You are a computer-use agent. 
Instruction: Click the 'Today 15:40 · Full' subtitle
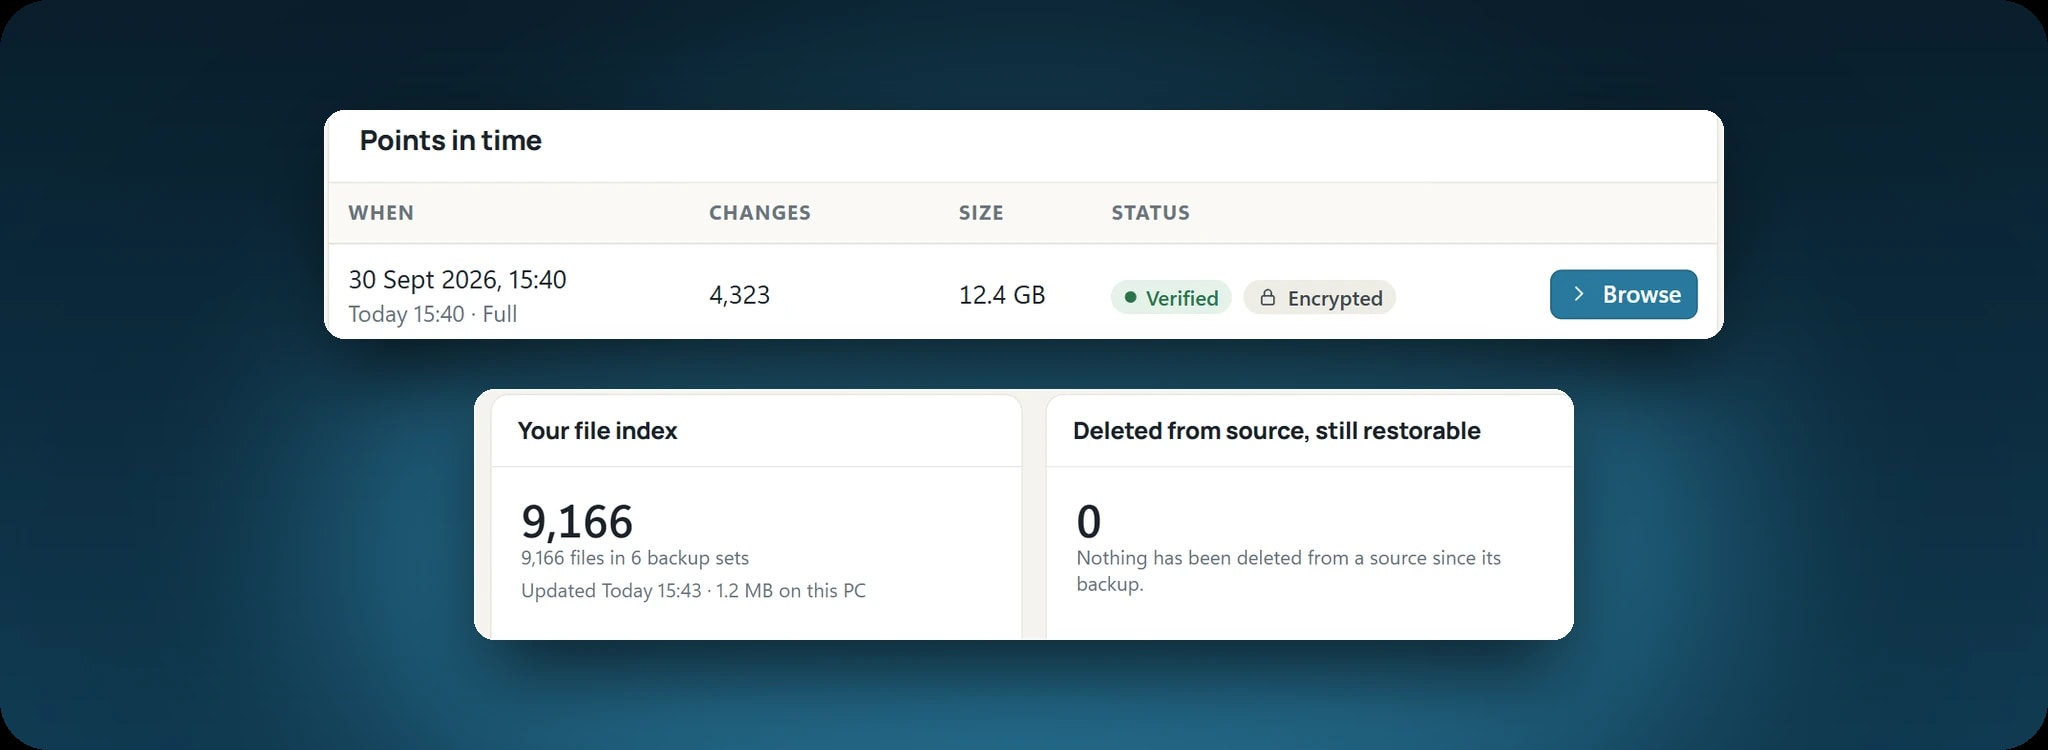433,314
